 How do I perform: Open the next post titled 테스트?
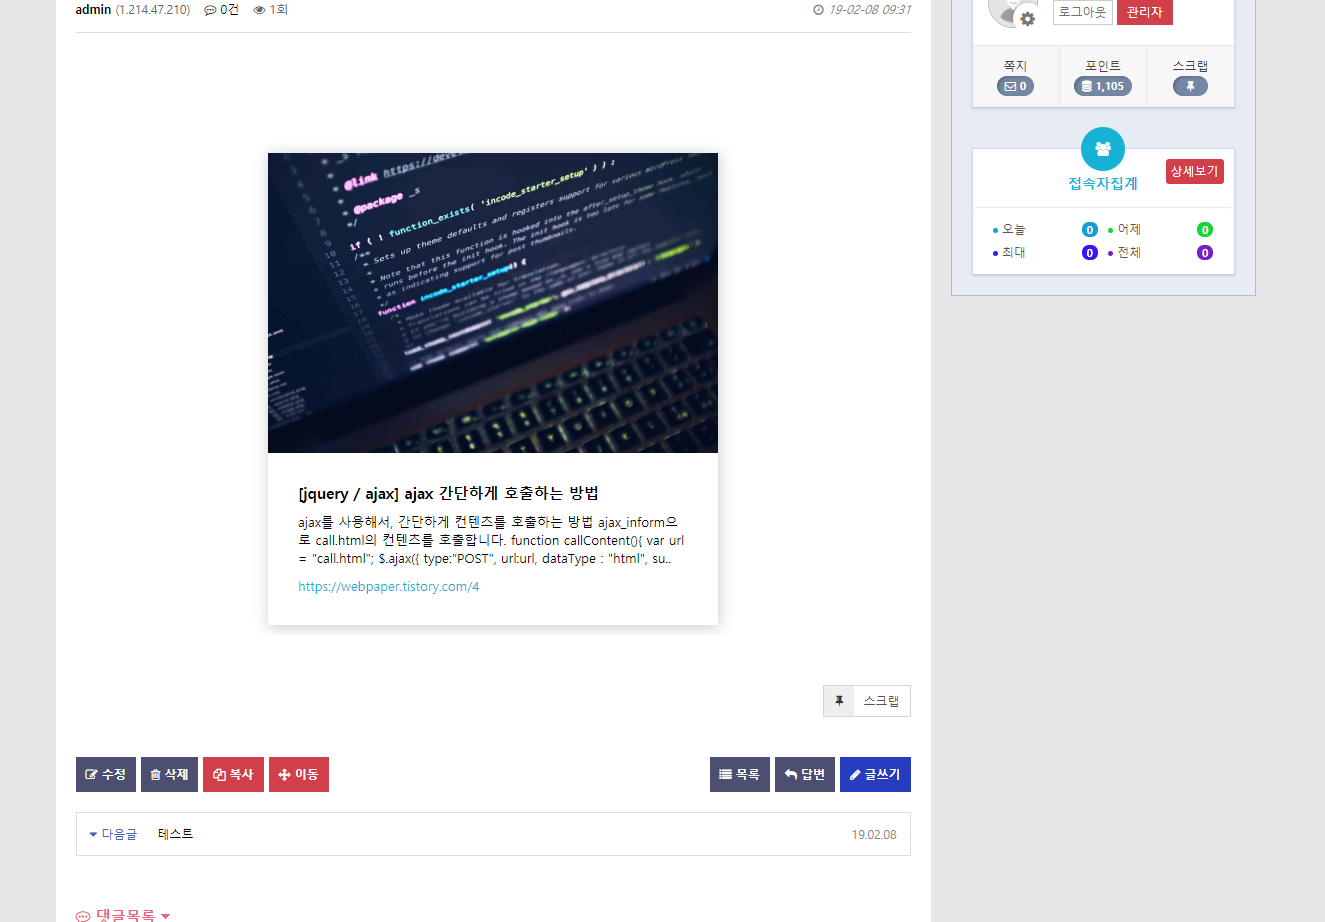point(176,834)
